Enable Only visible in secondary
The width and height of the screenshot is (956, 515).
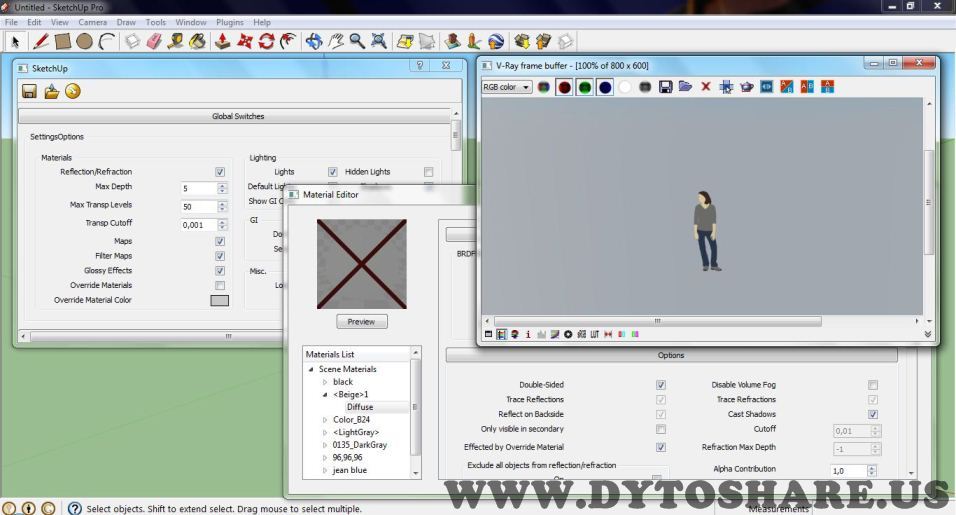pos(661,430)
